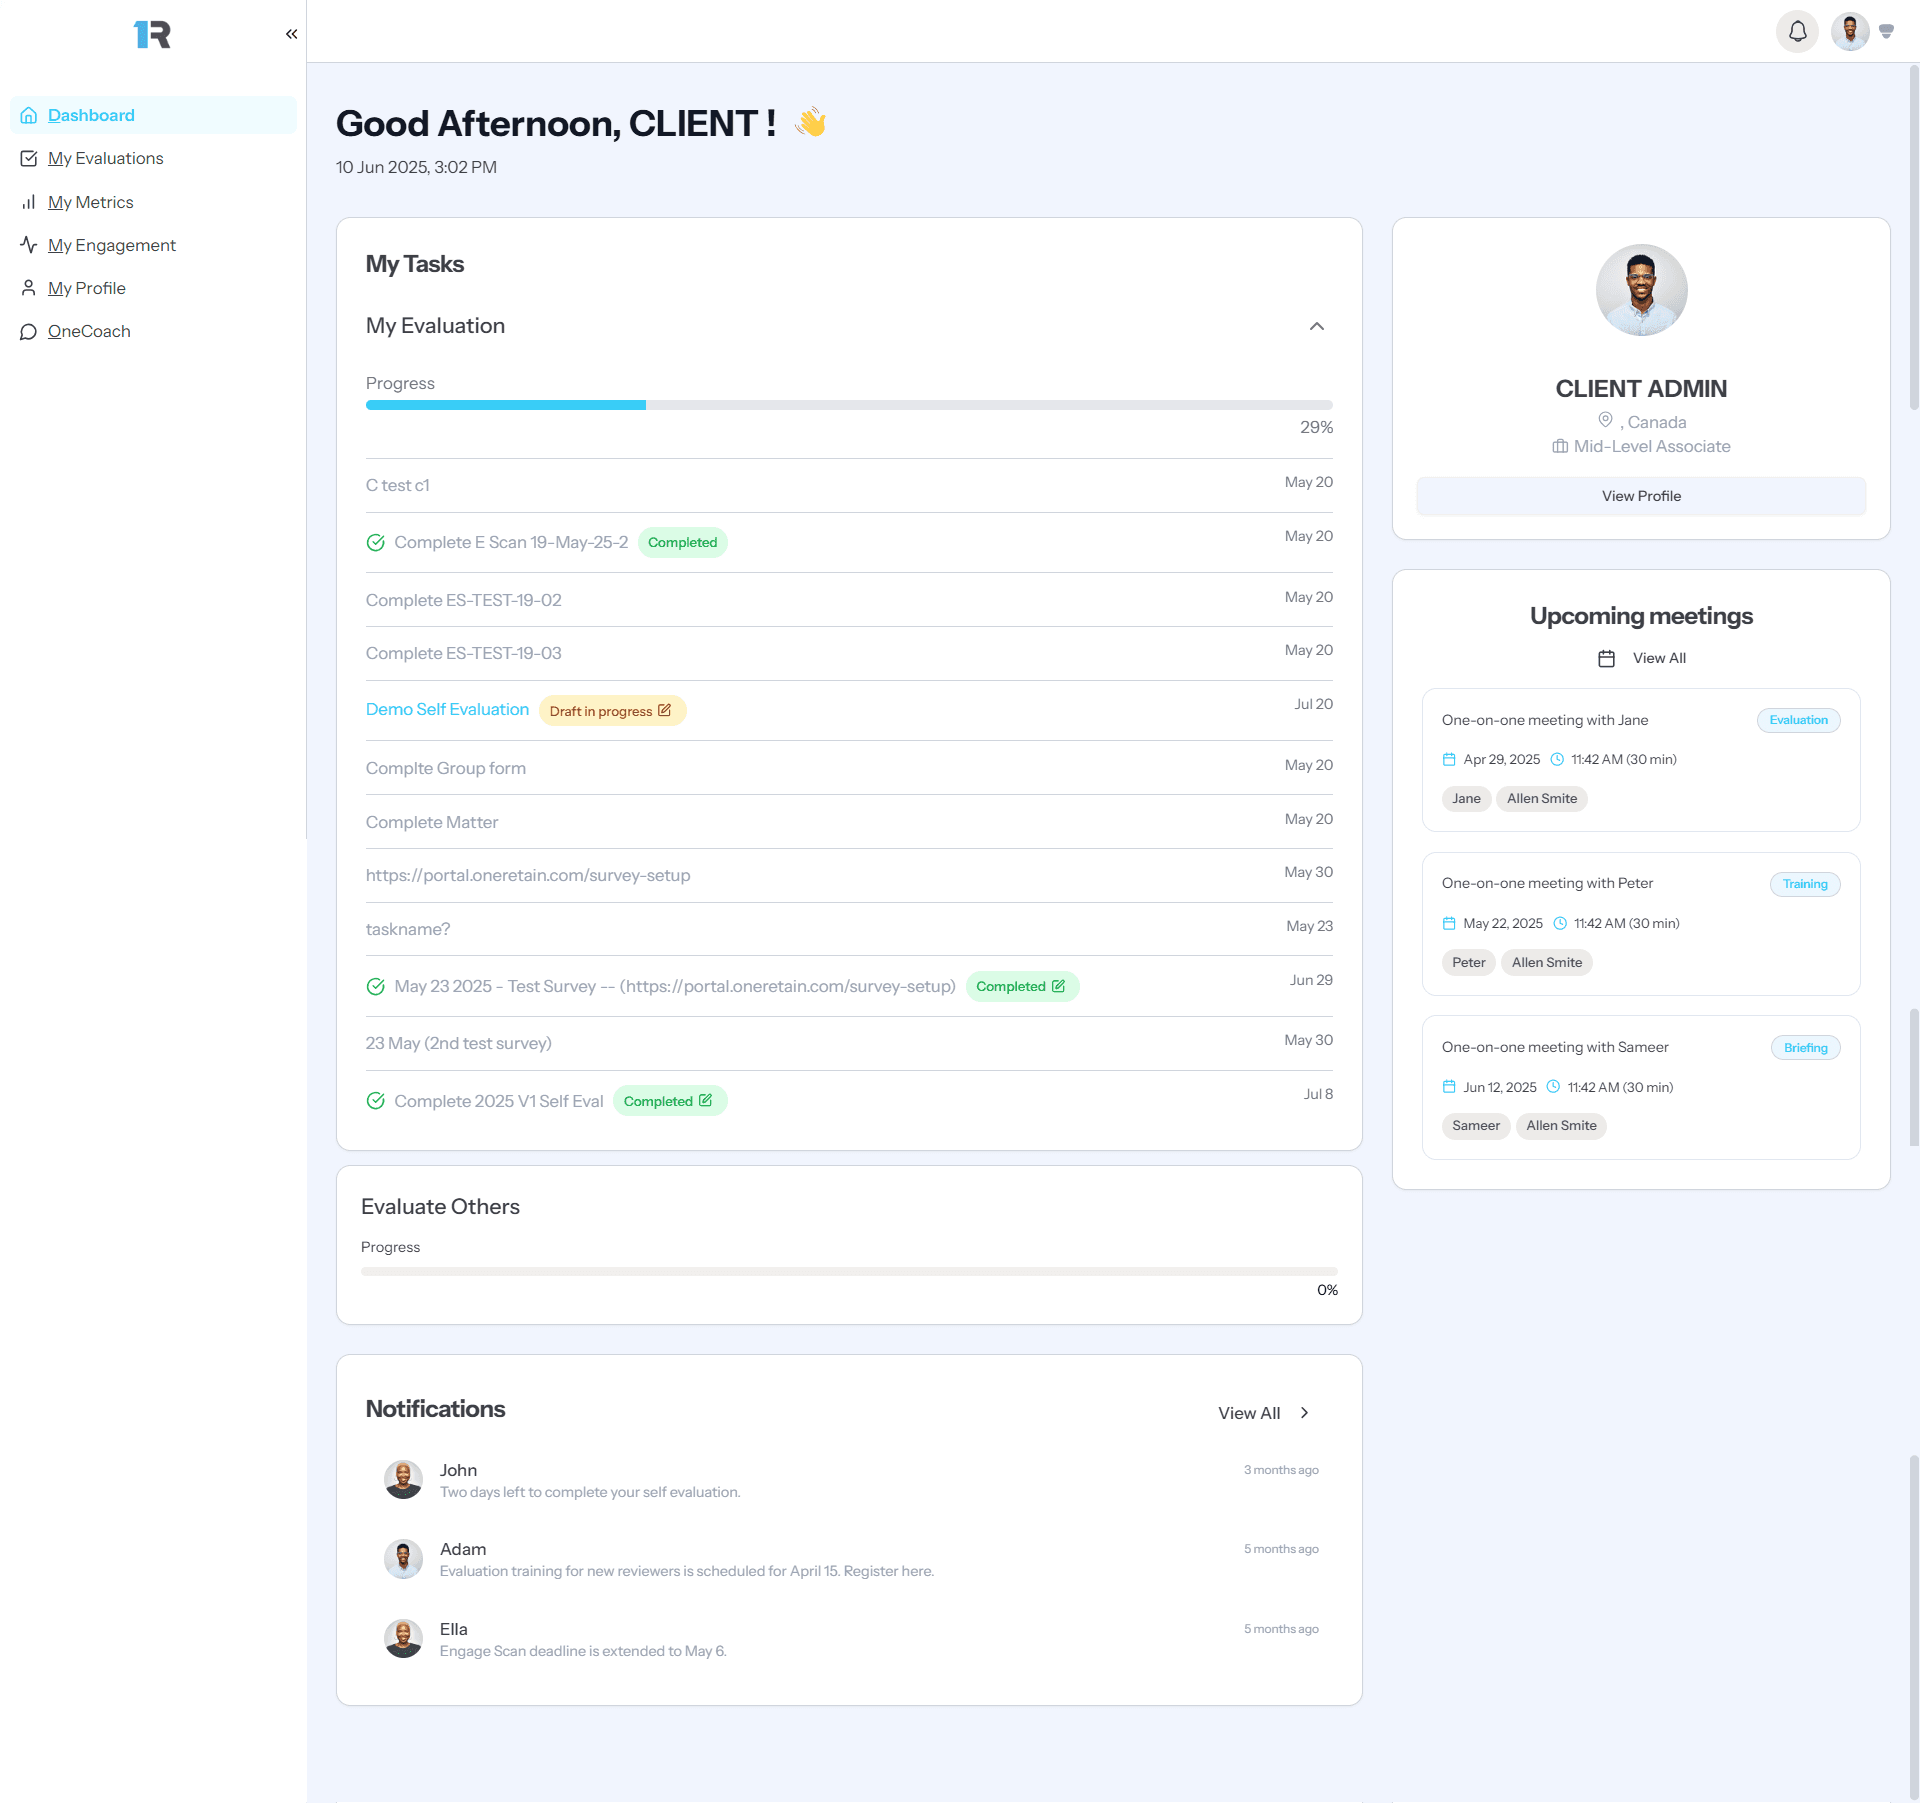Click calendar icon beside May 22, 2025
Screen dimensions: 1920x1803
(x=1449, y=923)
